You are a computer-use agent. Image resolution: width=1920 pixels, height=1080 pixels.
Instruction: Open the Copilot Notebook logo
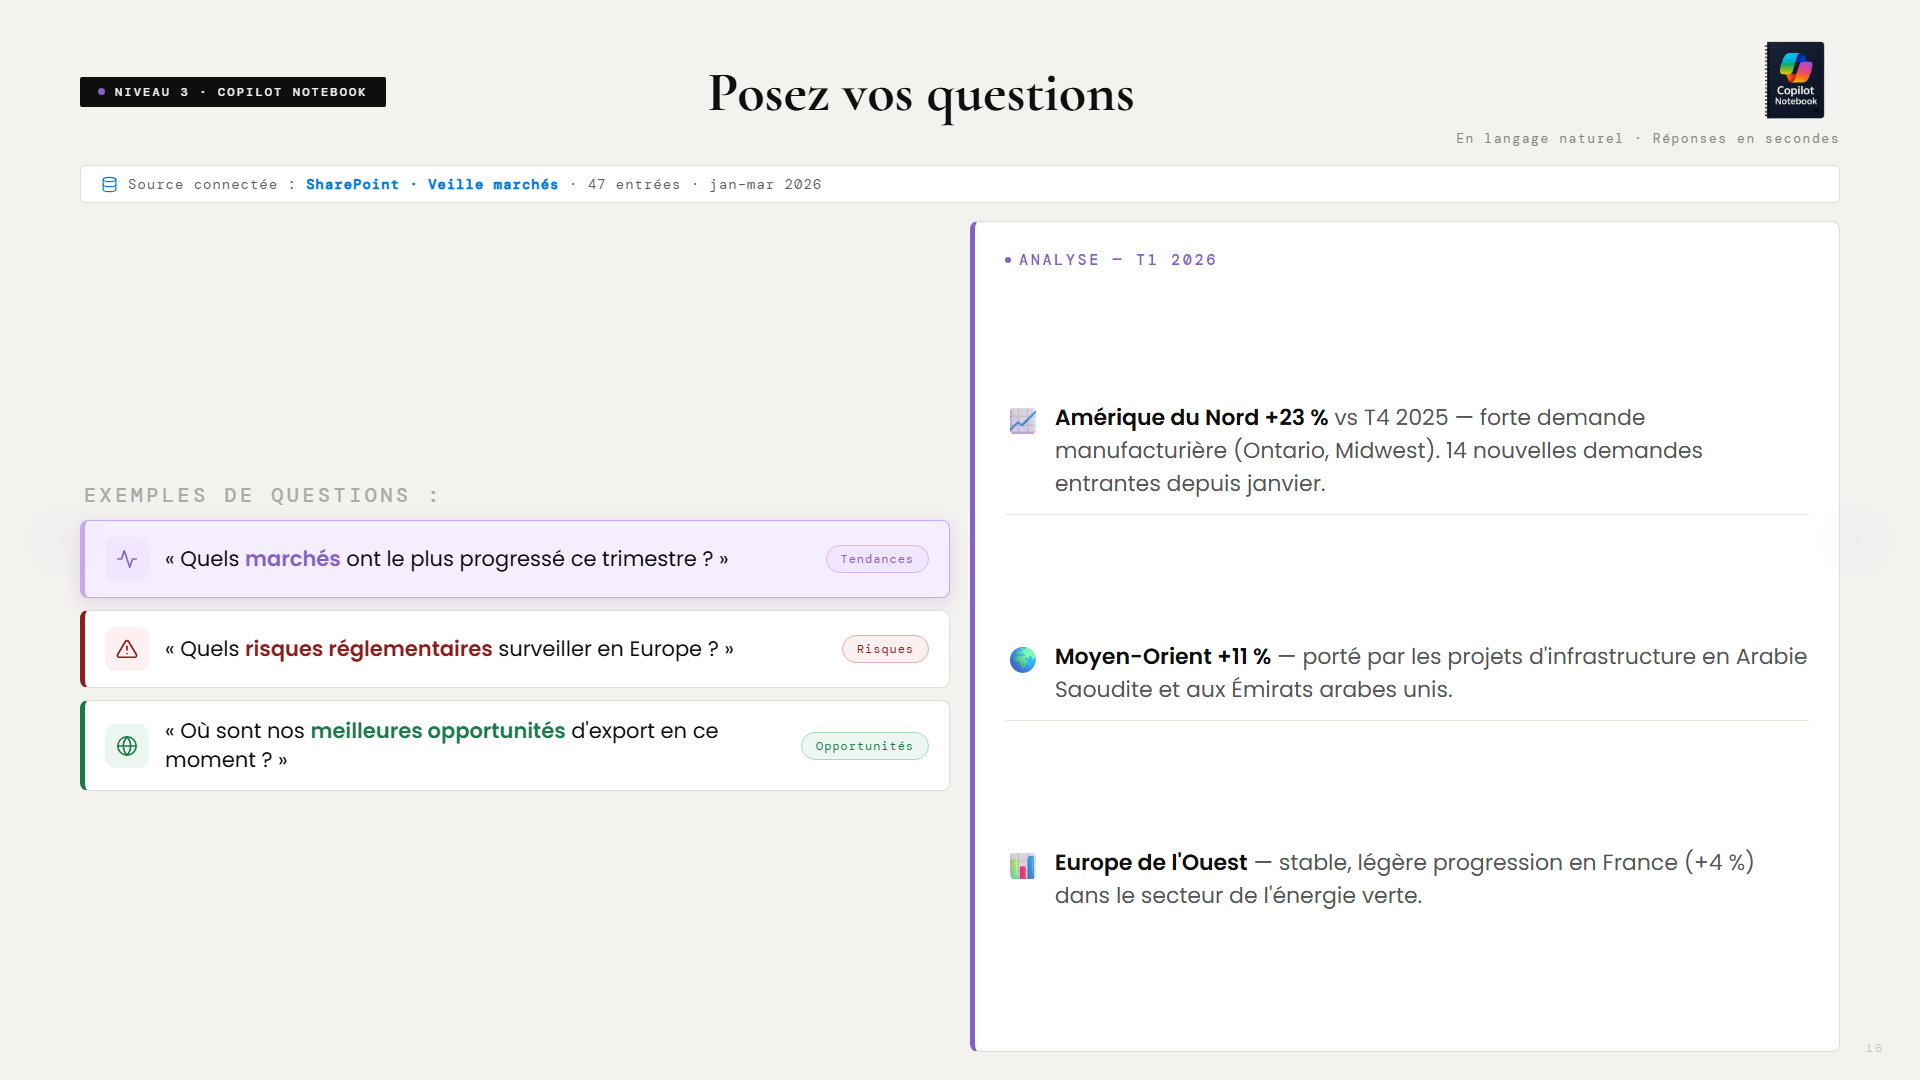point(1794,80)
